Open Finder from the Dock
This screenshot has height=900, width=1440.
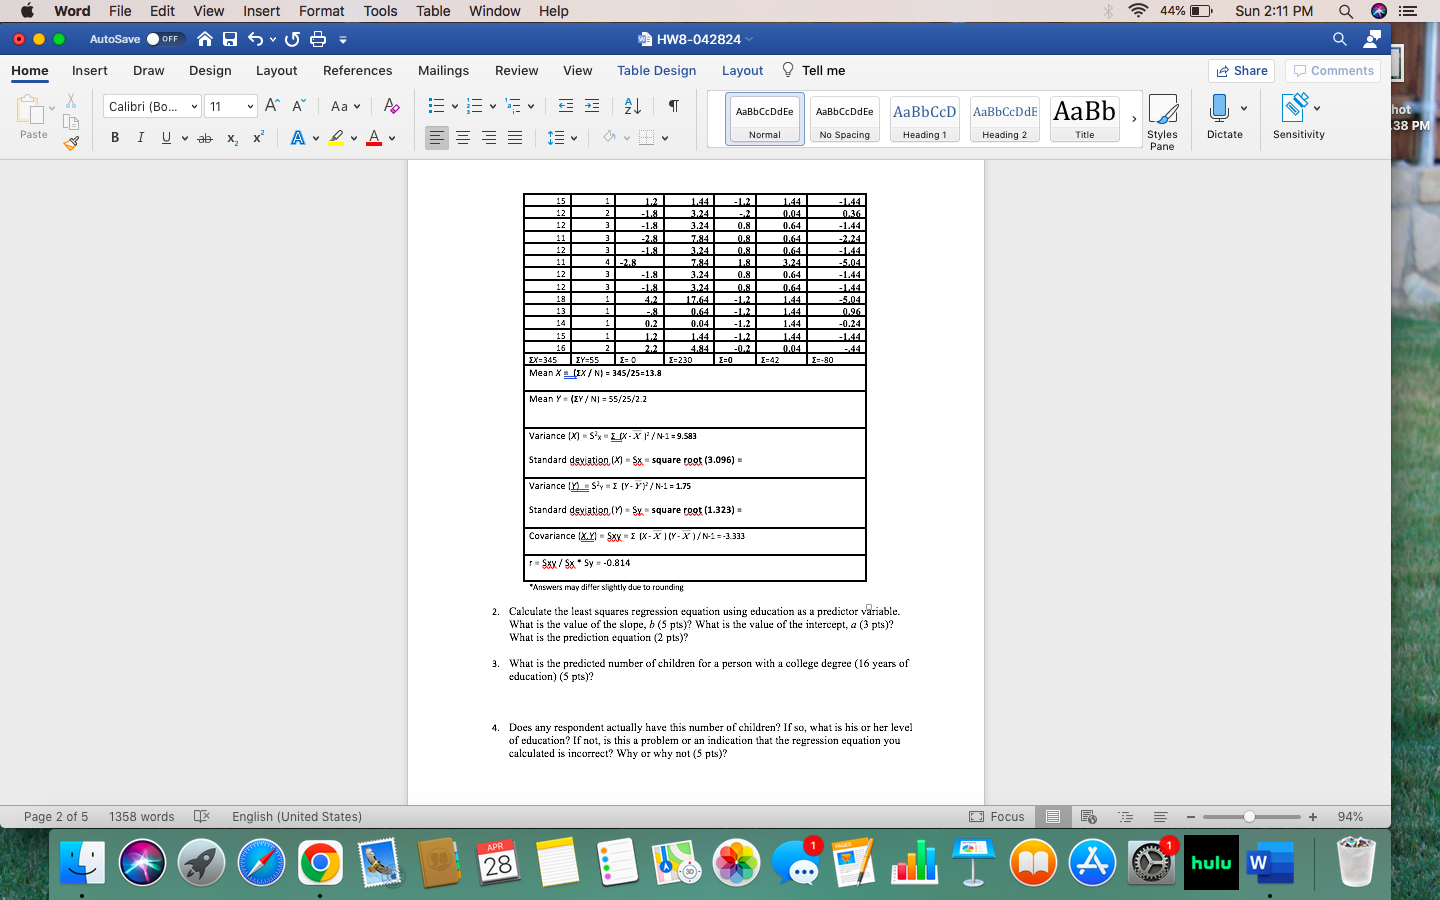83,862
